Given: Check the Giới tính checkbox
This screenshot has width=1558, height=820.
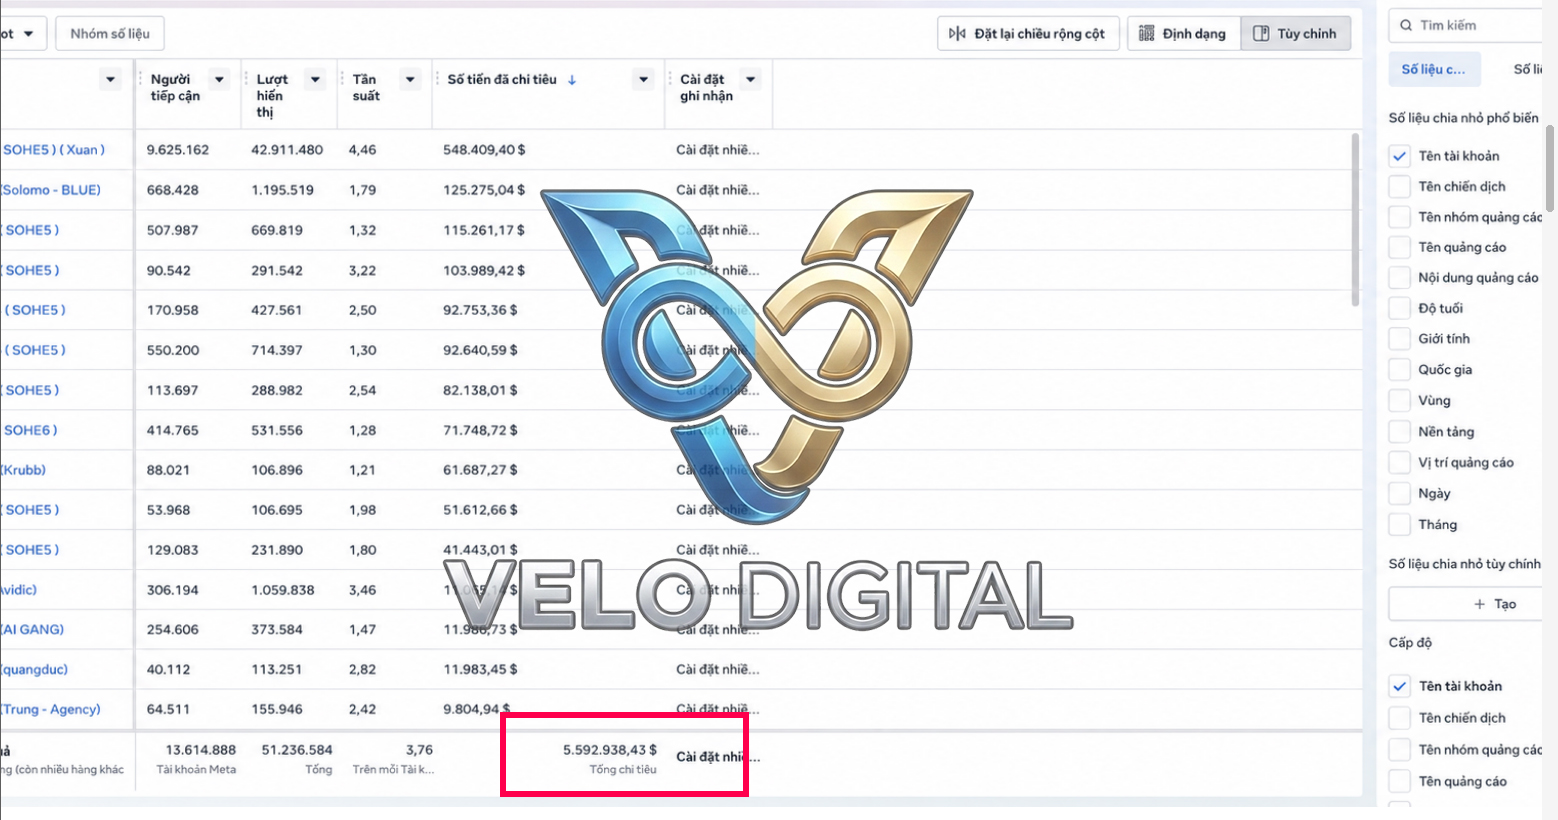Looking at the screenshot, I should tap(1399, 339).
